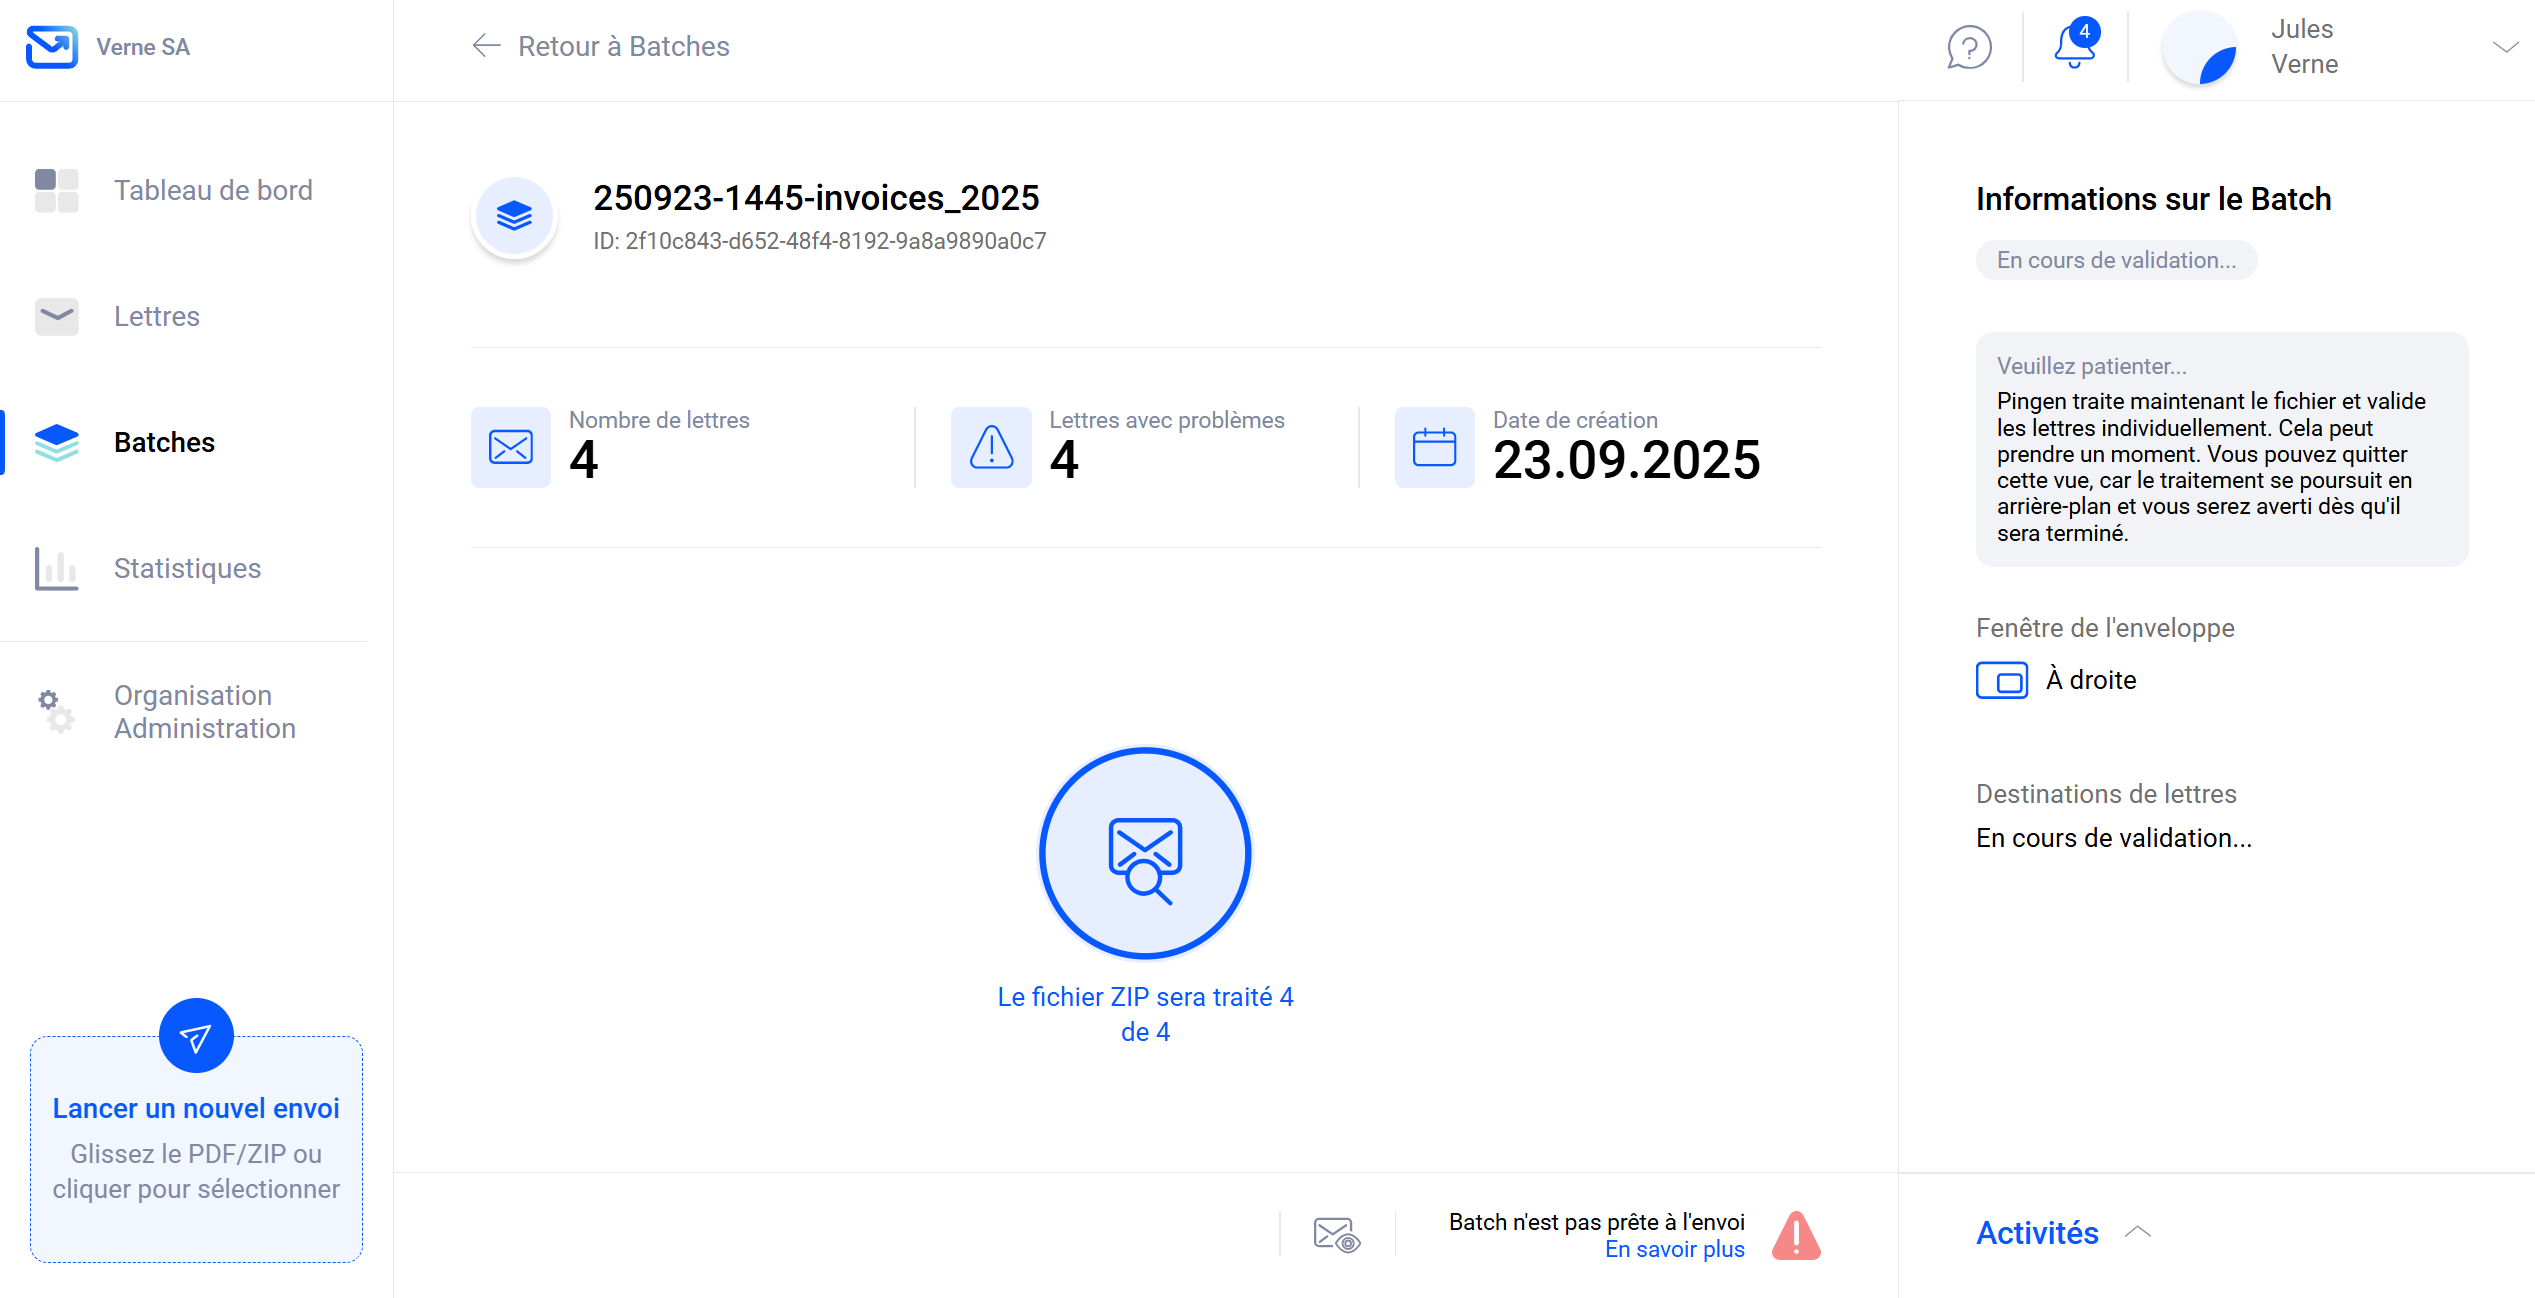The image size is (2535, 1298).
Task: Click the paper plane send icon
Action: point(196,1036)
